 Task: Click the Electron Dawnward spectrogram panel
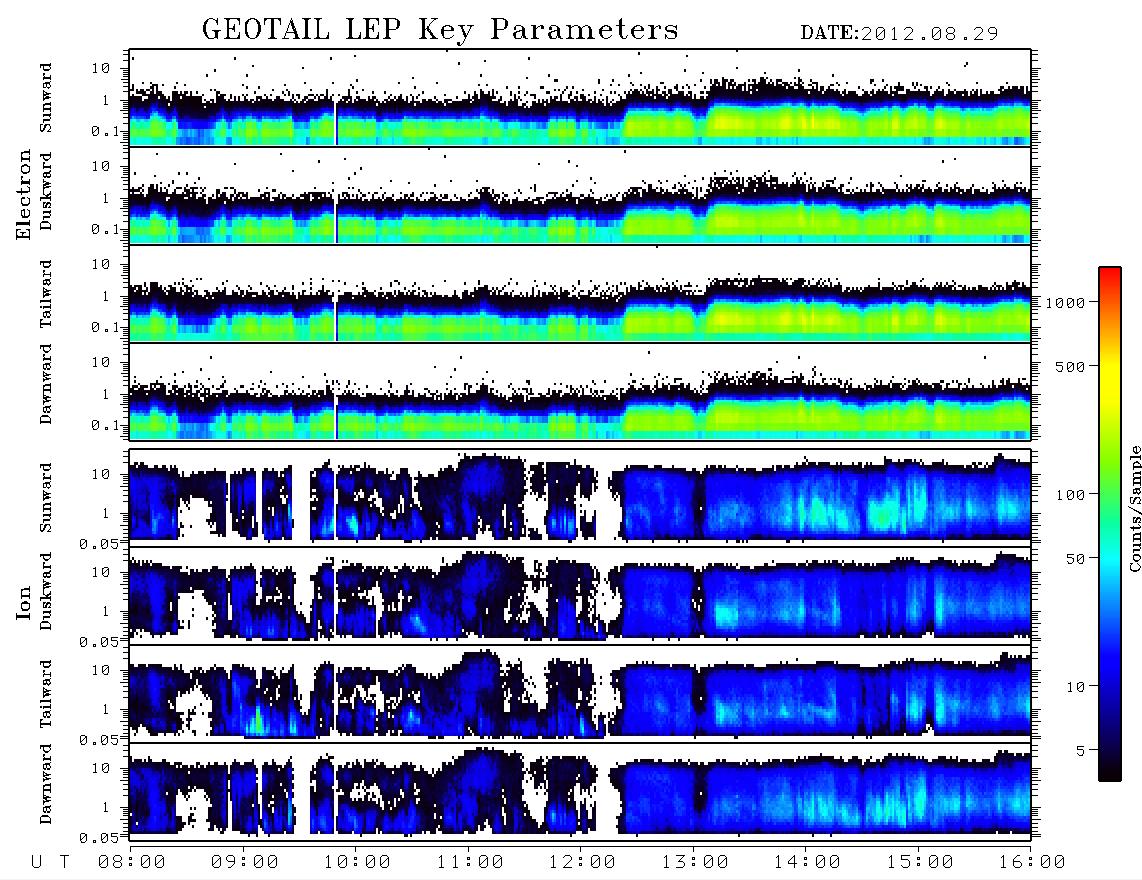pyautogui.click(x=580, y=392)
